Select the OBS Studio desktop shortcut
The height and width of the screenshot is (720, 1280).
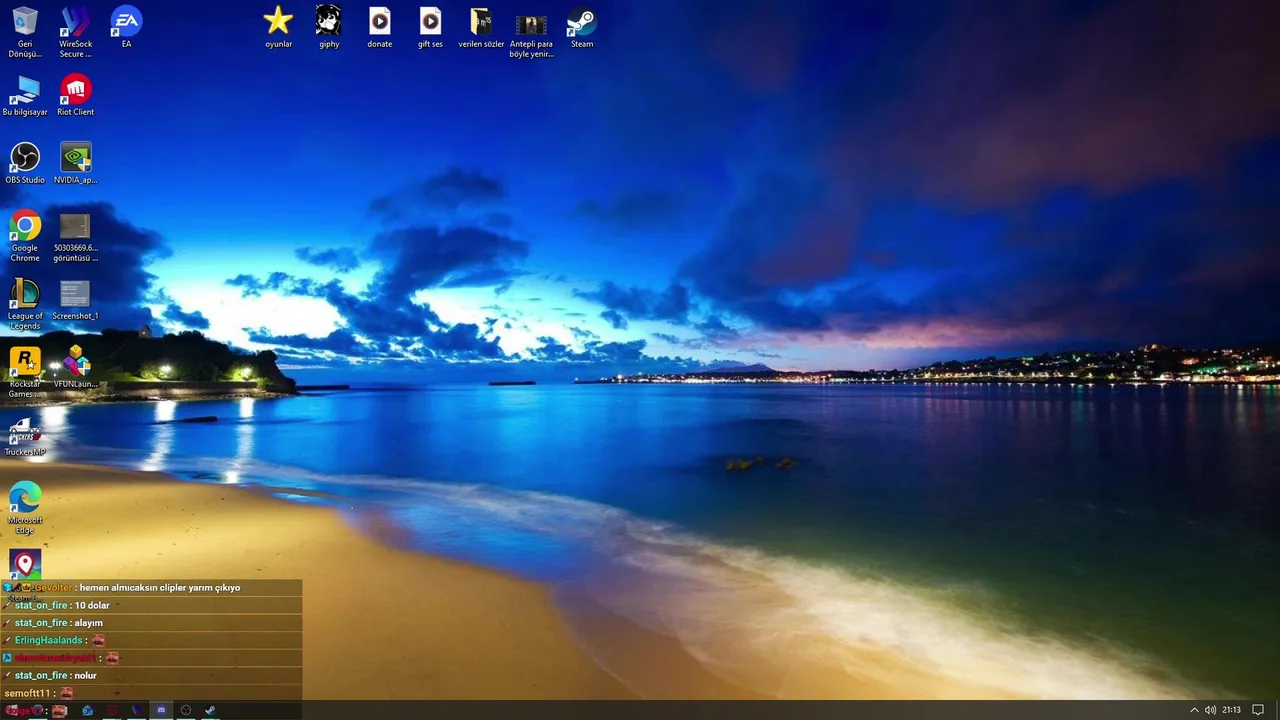[25, 164]
